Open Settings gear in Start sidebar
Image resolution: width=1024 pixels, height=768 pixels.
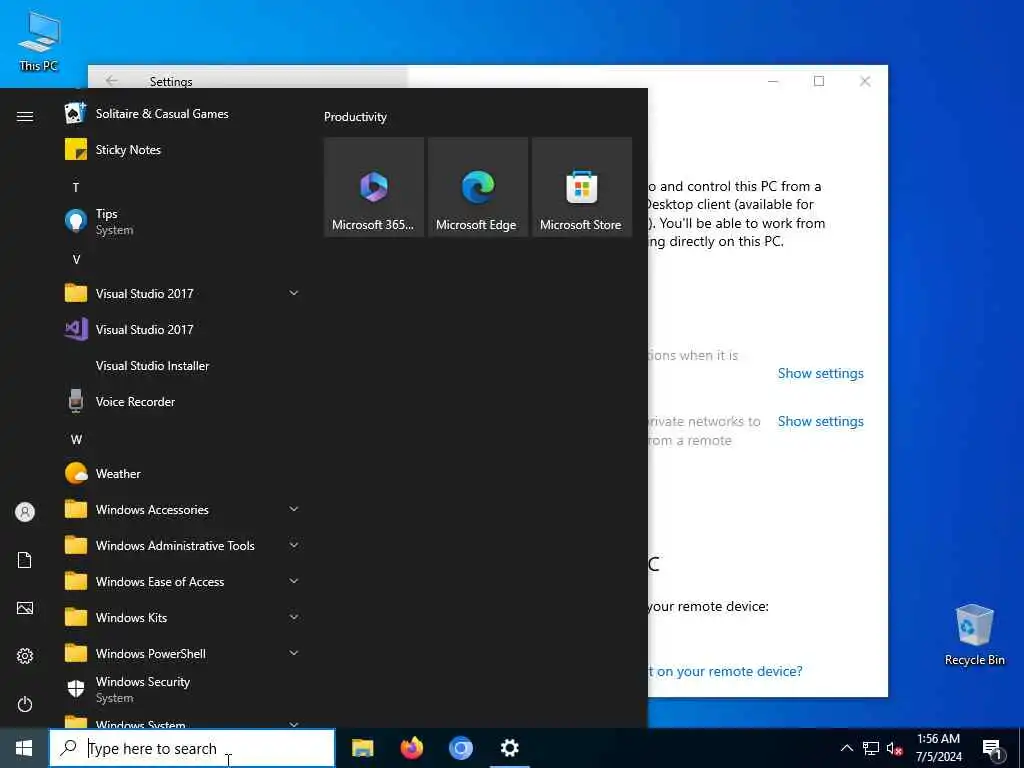pyautogui.click(x=25, y=656)
